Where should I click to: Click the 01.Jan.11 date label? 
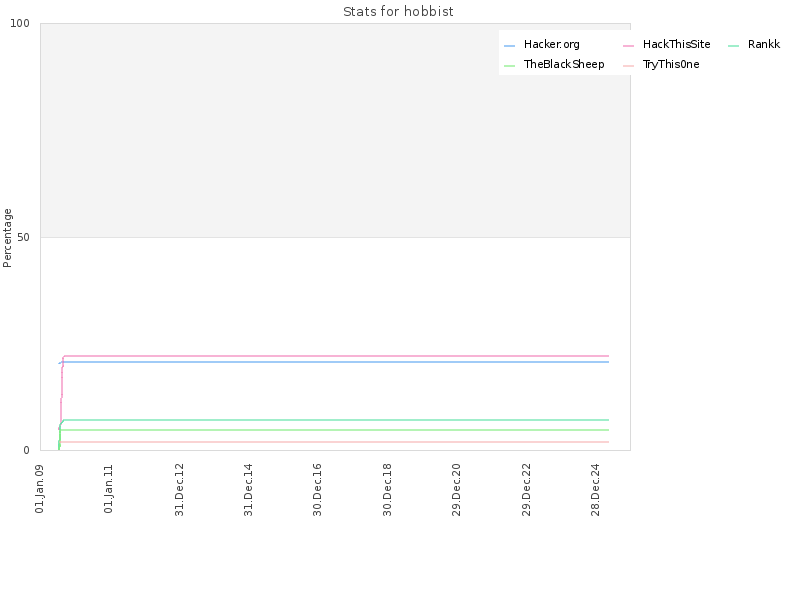coord(109,489)
